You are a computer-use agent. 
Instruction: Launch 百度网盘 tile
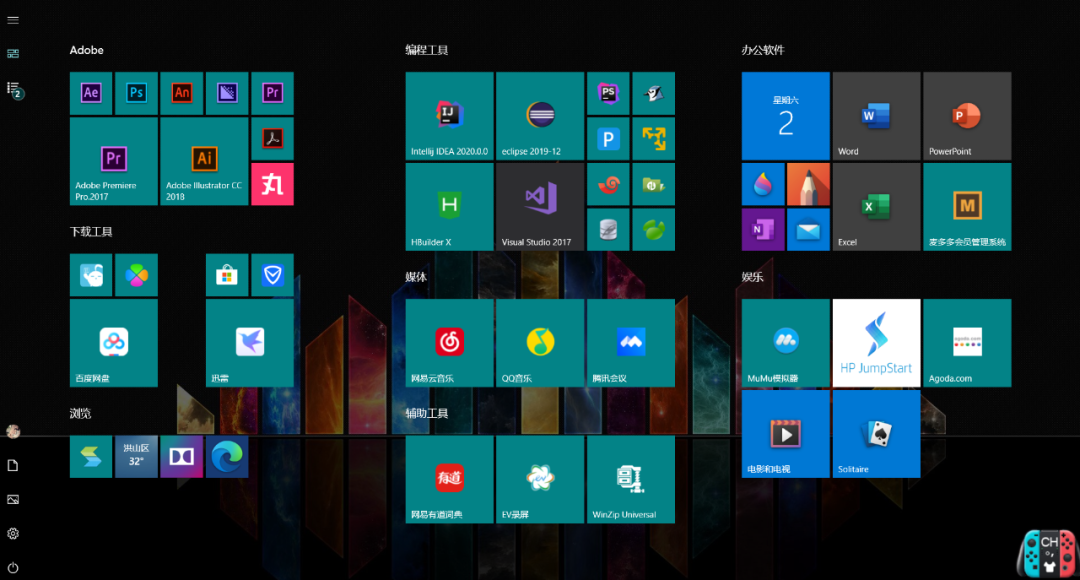click(114, 343)
